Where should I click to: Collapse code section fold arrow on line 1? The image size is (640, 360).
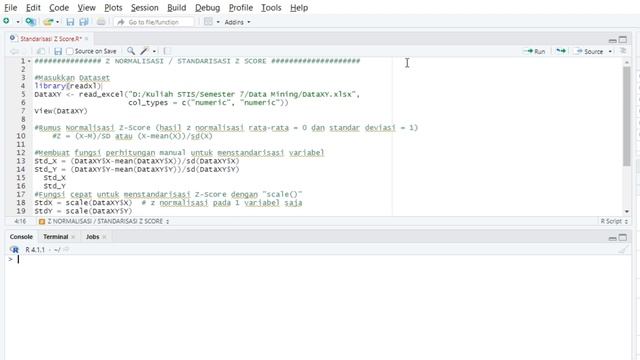(x=29, y=61)
